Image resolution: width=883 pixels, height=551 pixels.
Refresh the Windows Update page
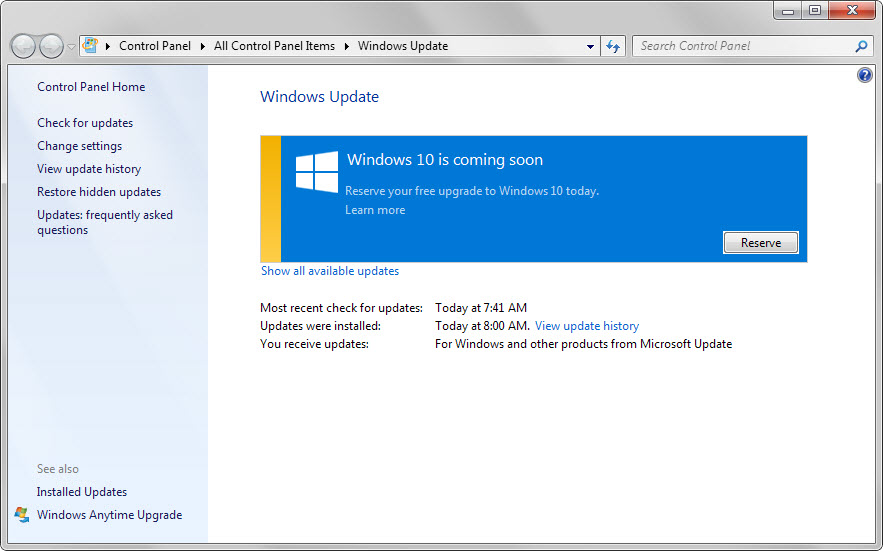tap(613, 46)
